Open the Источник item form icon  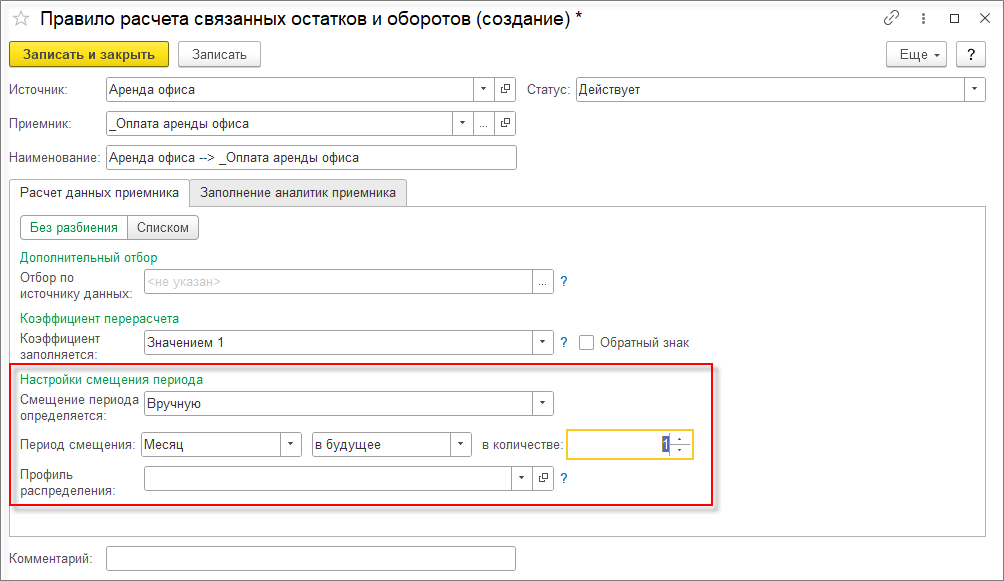[x=505, y=89]
